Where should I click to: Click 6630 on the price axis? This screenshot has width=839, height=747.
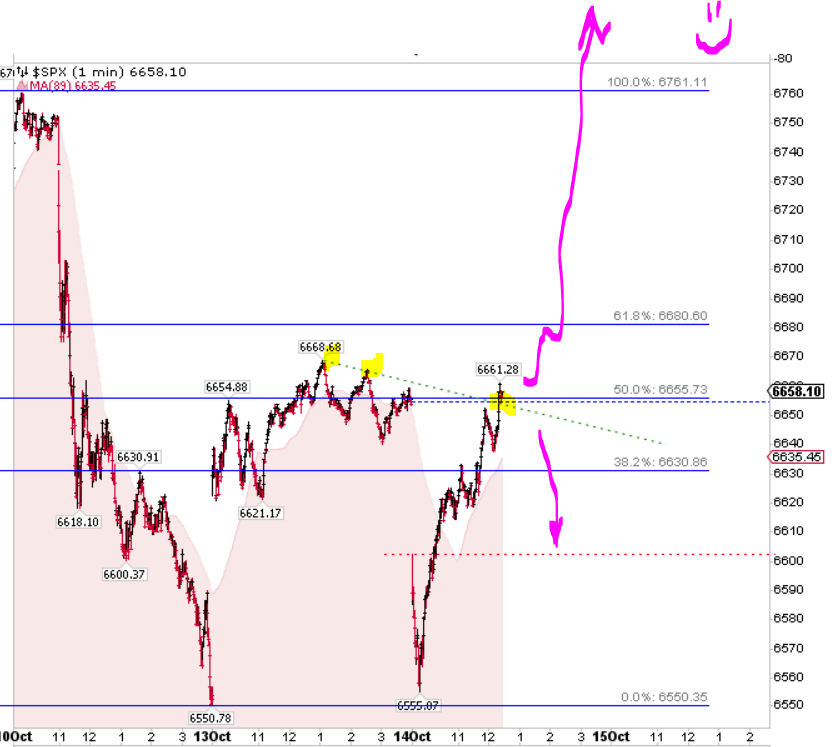point(788,473)
